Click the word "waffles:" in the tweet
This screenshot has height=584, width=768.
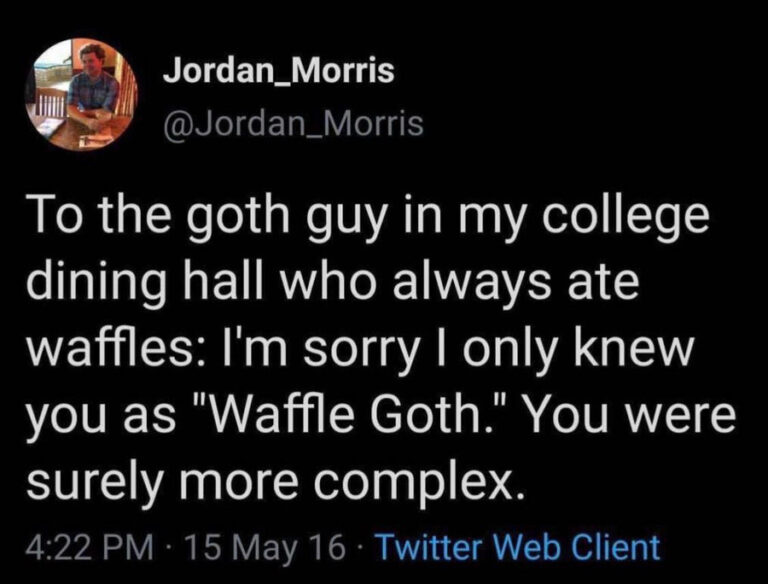(109, 348)
